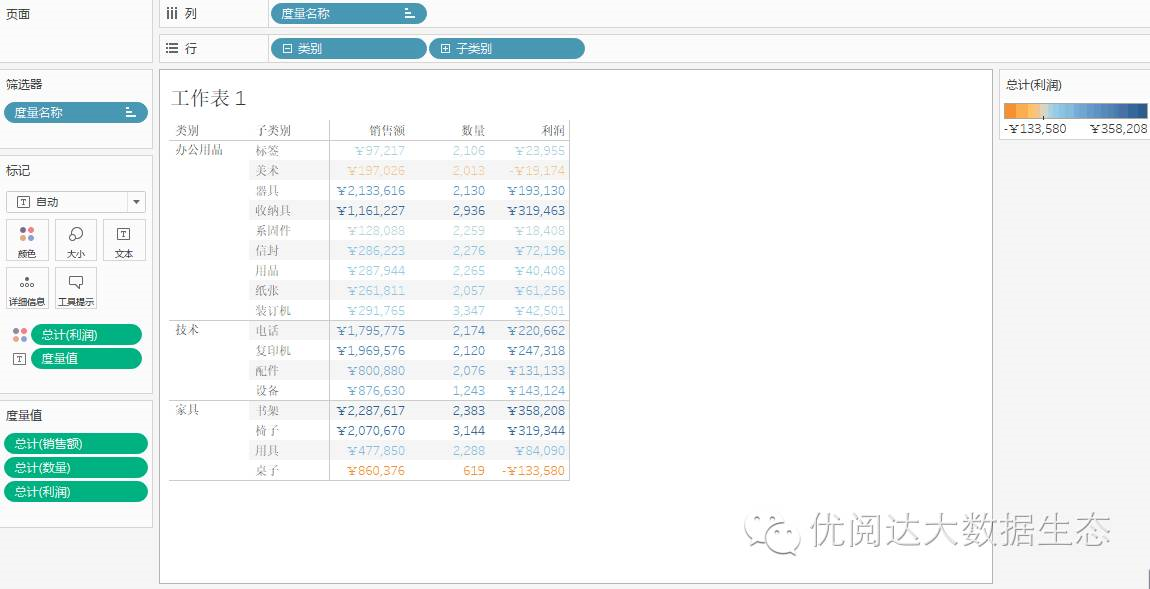The height and width of the screenshot is (589, 1150).
Task: Select the 类别 pill on rows shelf
Action: click(348, 48)
